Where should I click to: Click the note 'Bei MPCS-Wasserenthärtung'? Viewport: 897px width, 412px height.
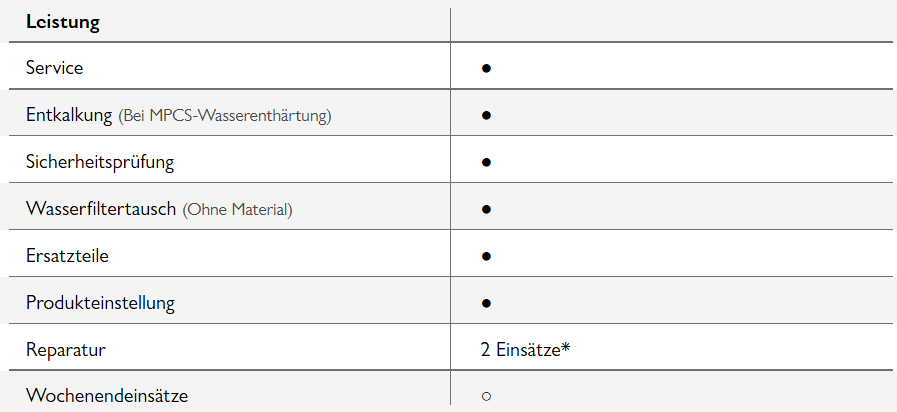point(225,116)
